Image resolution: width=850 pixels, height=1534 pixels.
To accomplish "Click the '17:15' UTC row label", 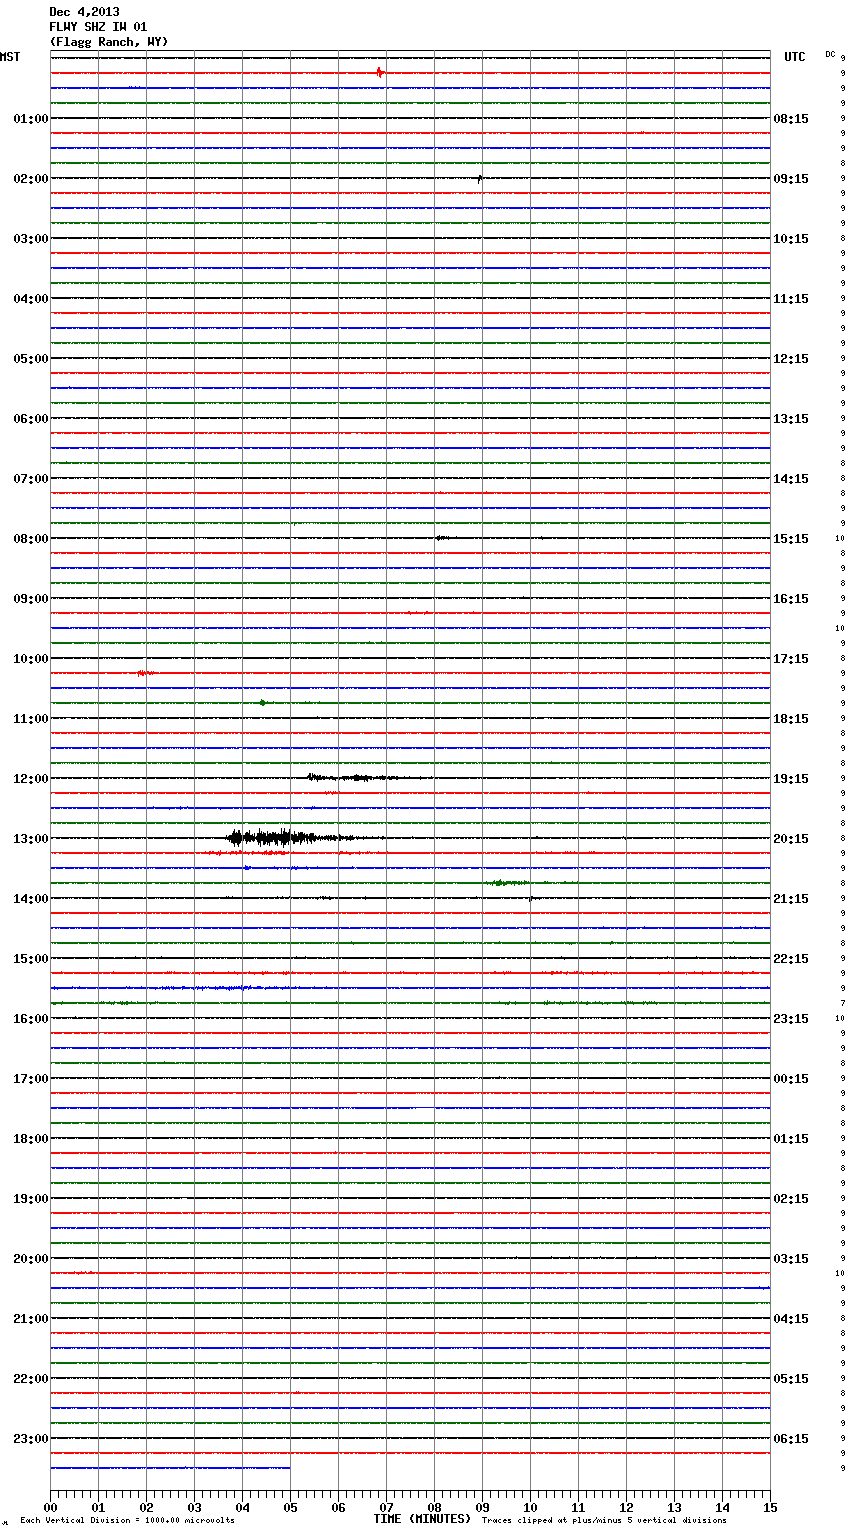I will pyautogui.click(x=791, y=659).
